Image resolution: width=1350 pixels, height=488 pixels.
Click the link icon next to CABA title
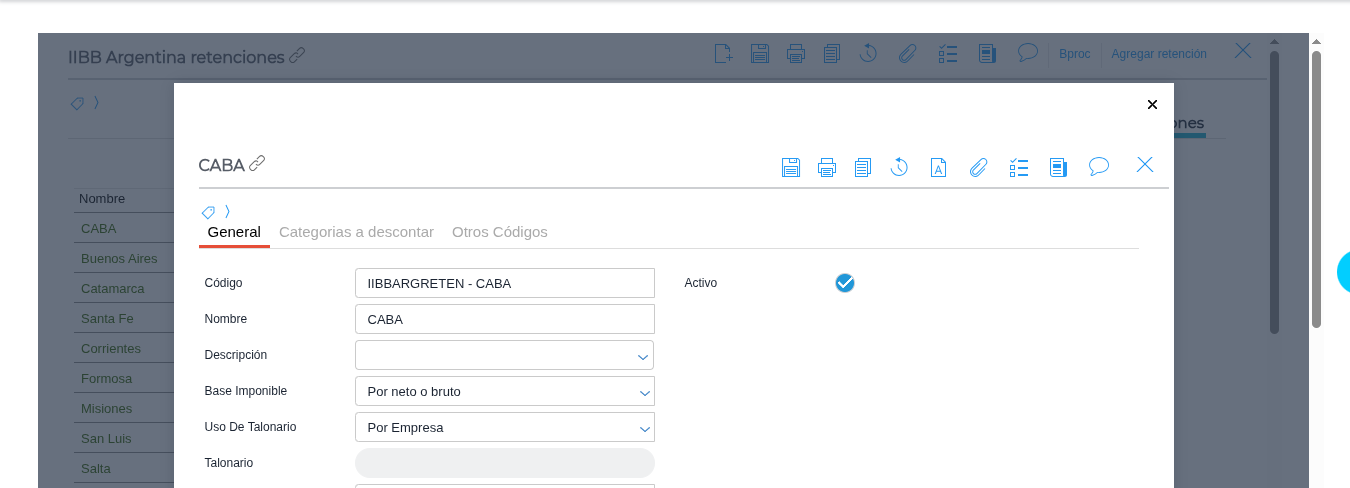[257, 163]
